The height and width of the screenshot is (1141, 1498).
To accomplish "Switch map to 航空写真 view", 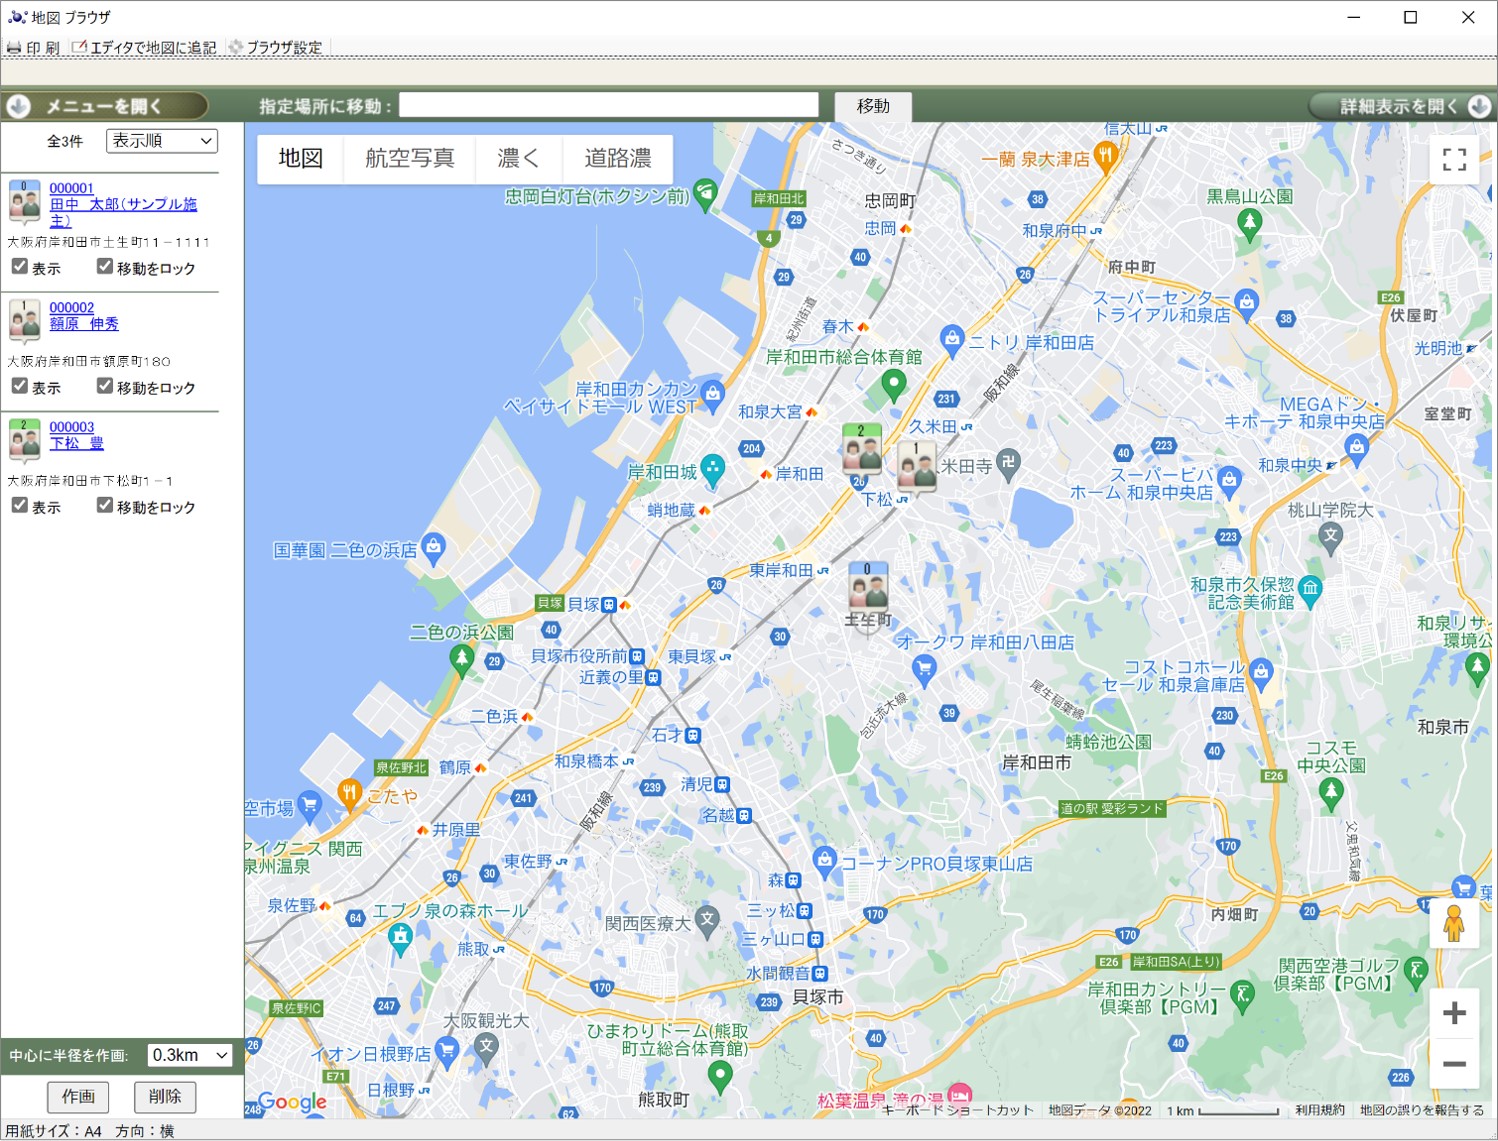I will (410, 158).
